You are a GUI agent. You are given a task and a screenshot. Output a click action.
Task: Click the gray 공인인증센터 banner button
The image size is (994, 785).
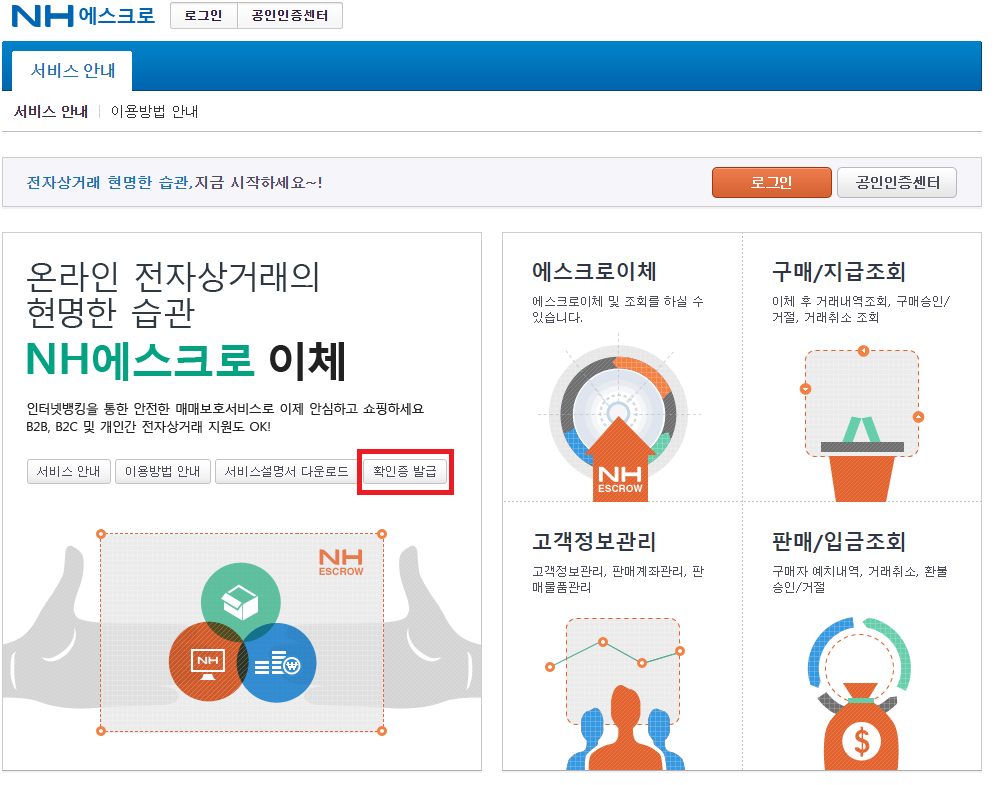pyautogui.click(x=897, y=183)
